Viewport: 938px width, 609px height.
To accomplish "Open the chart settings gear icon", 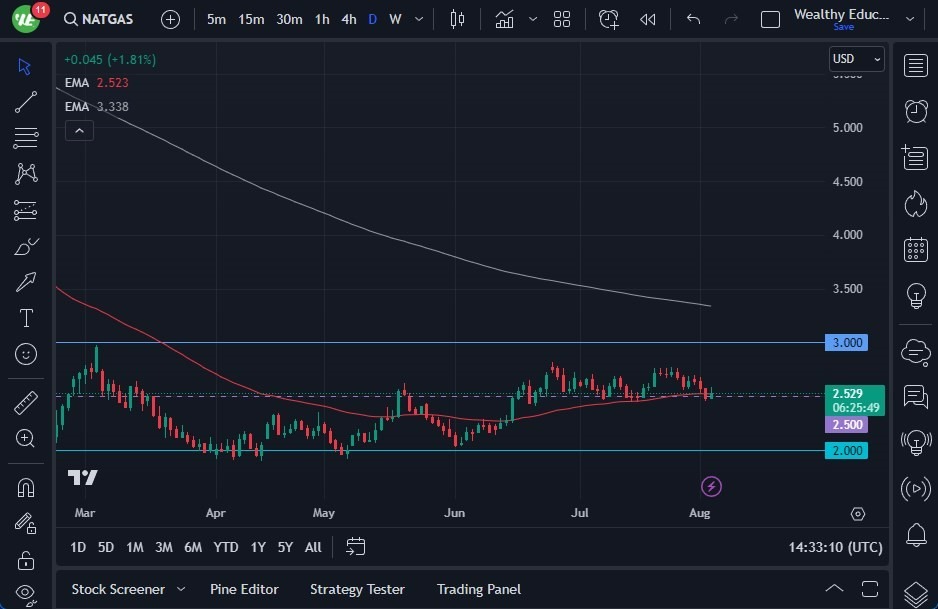I will 857,514.
